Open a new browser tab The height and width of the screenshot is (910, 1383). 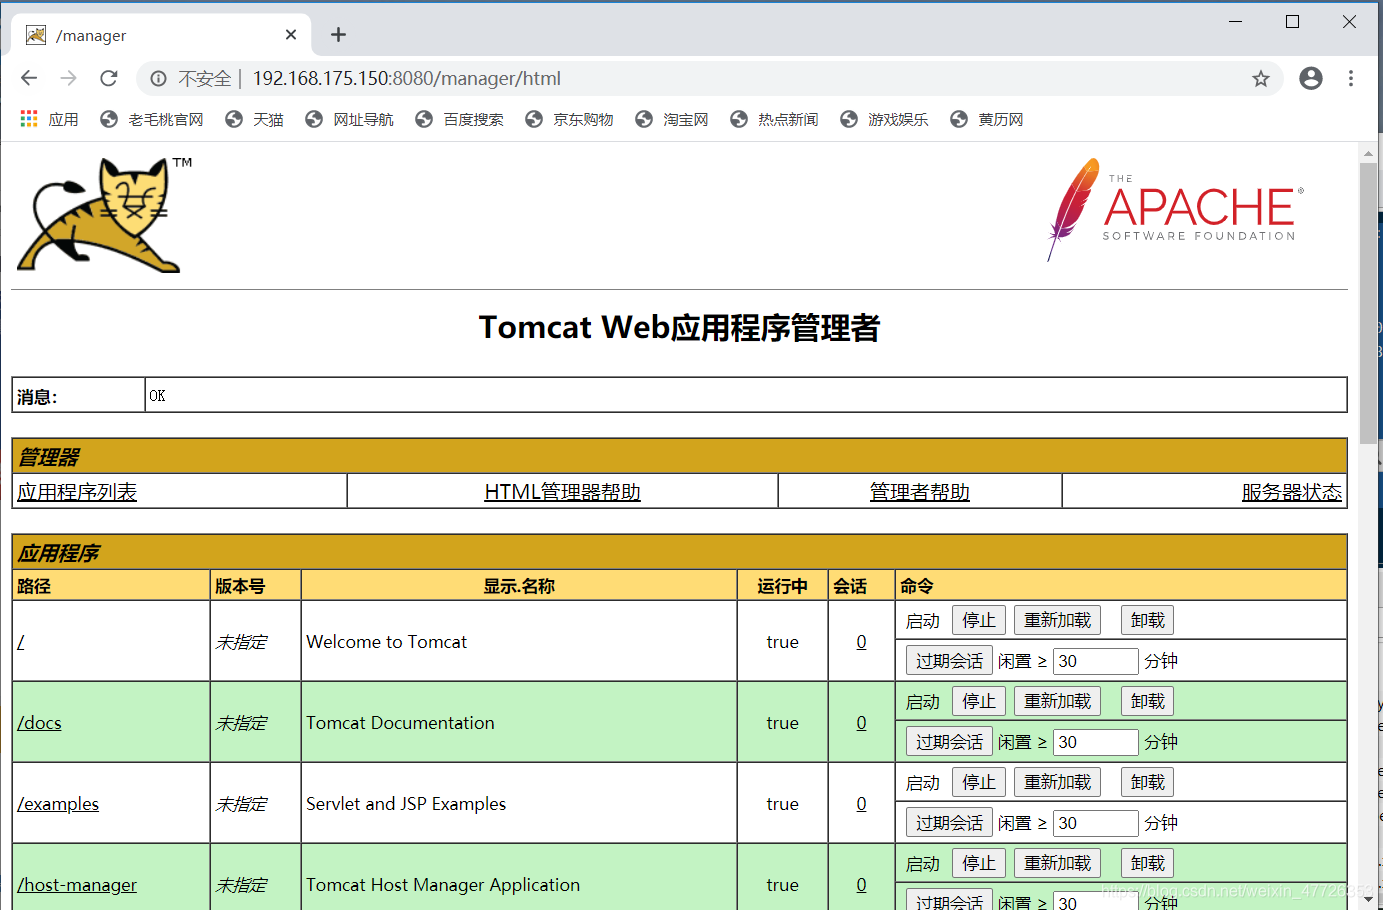pos(339,35)
